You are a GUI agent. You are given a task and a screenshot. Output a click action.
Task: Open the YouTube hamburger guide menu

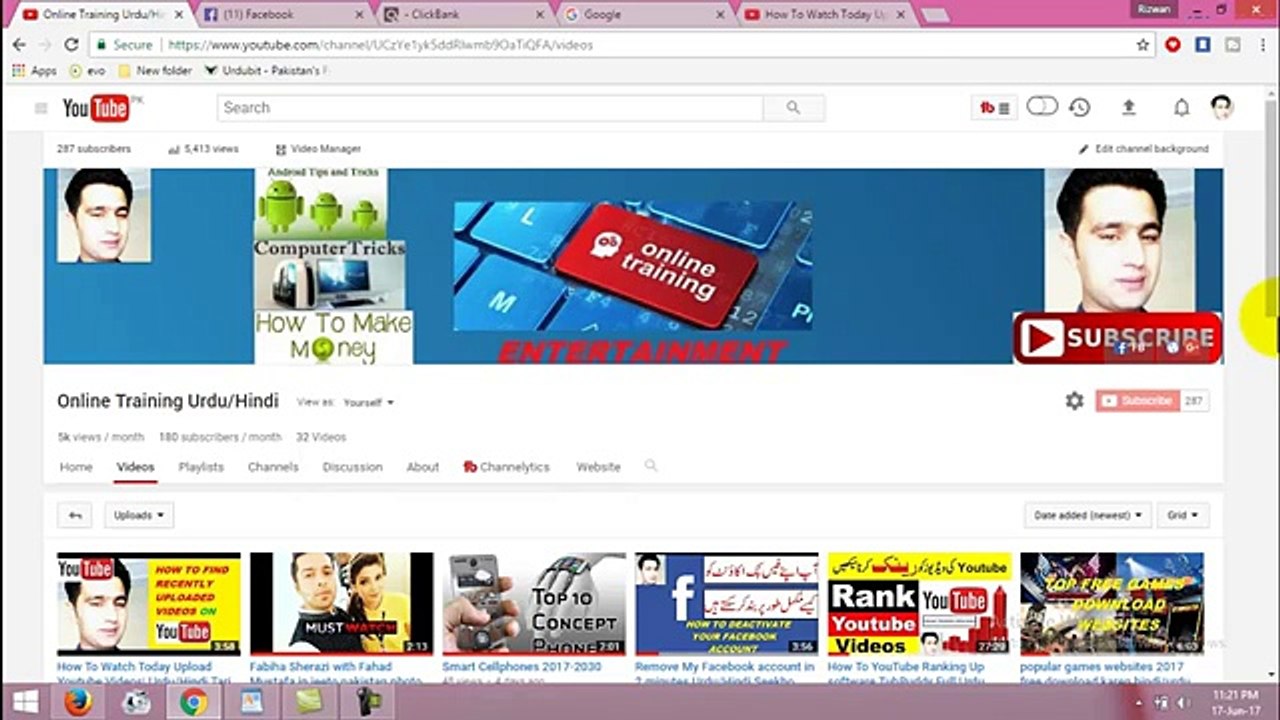click(x=41, y=108)
